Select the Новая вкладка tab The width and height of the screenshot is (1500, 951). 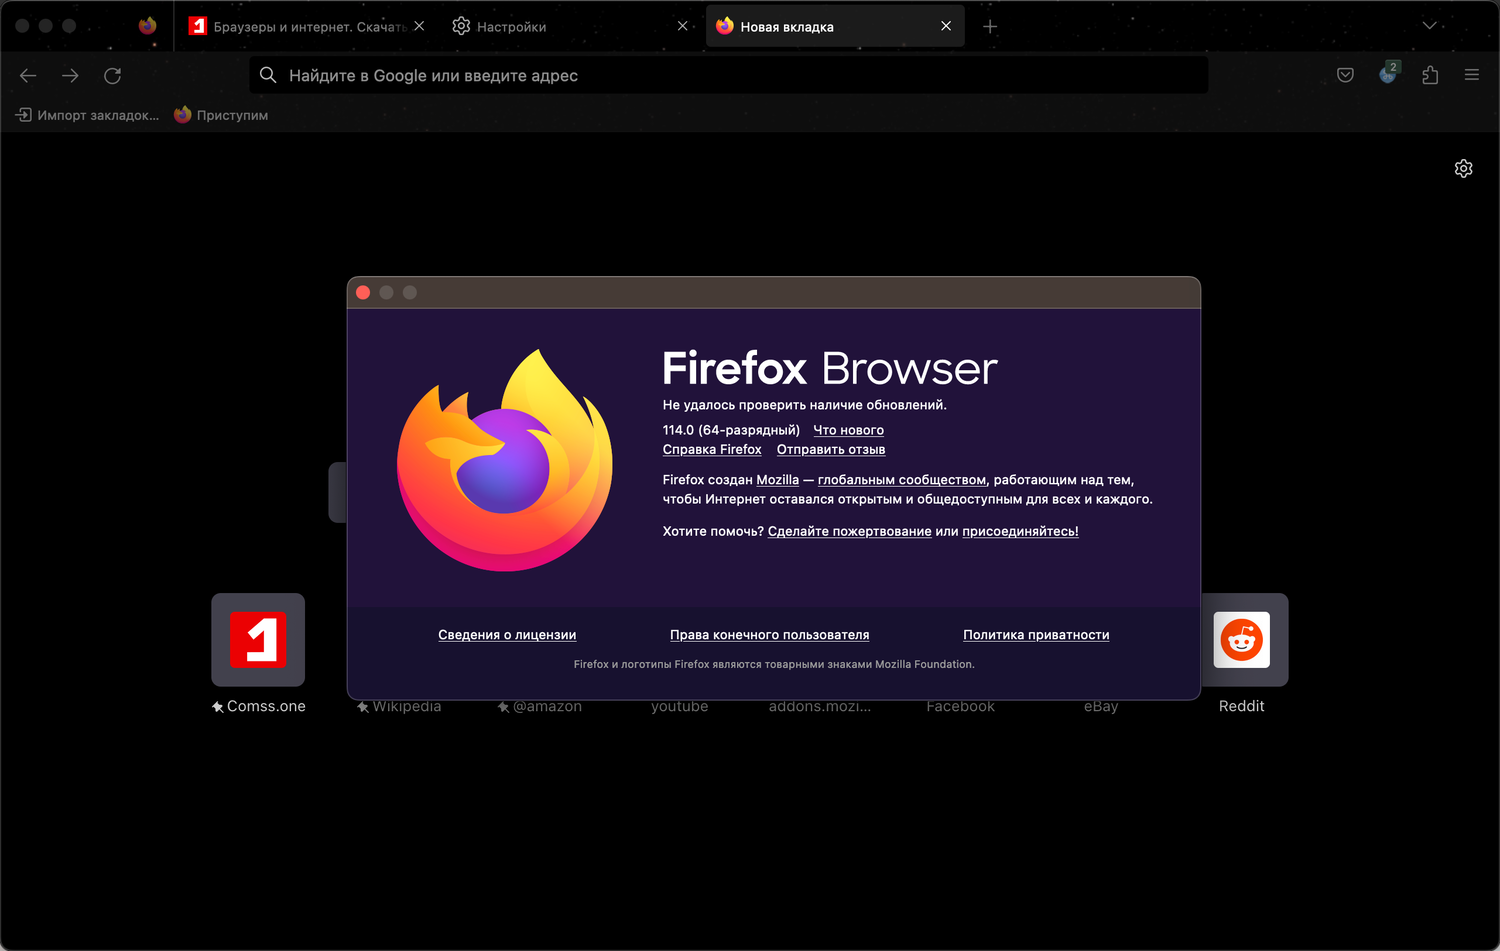pyautogui.click(x=835, y=27)
